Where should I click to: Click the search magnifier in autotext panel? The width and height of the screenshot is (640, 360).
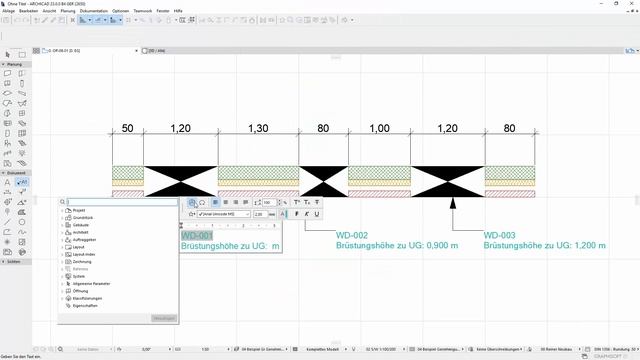tap(62, 202)
